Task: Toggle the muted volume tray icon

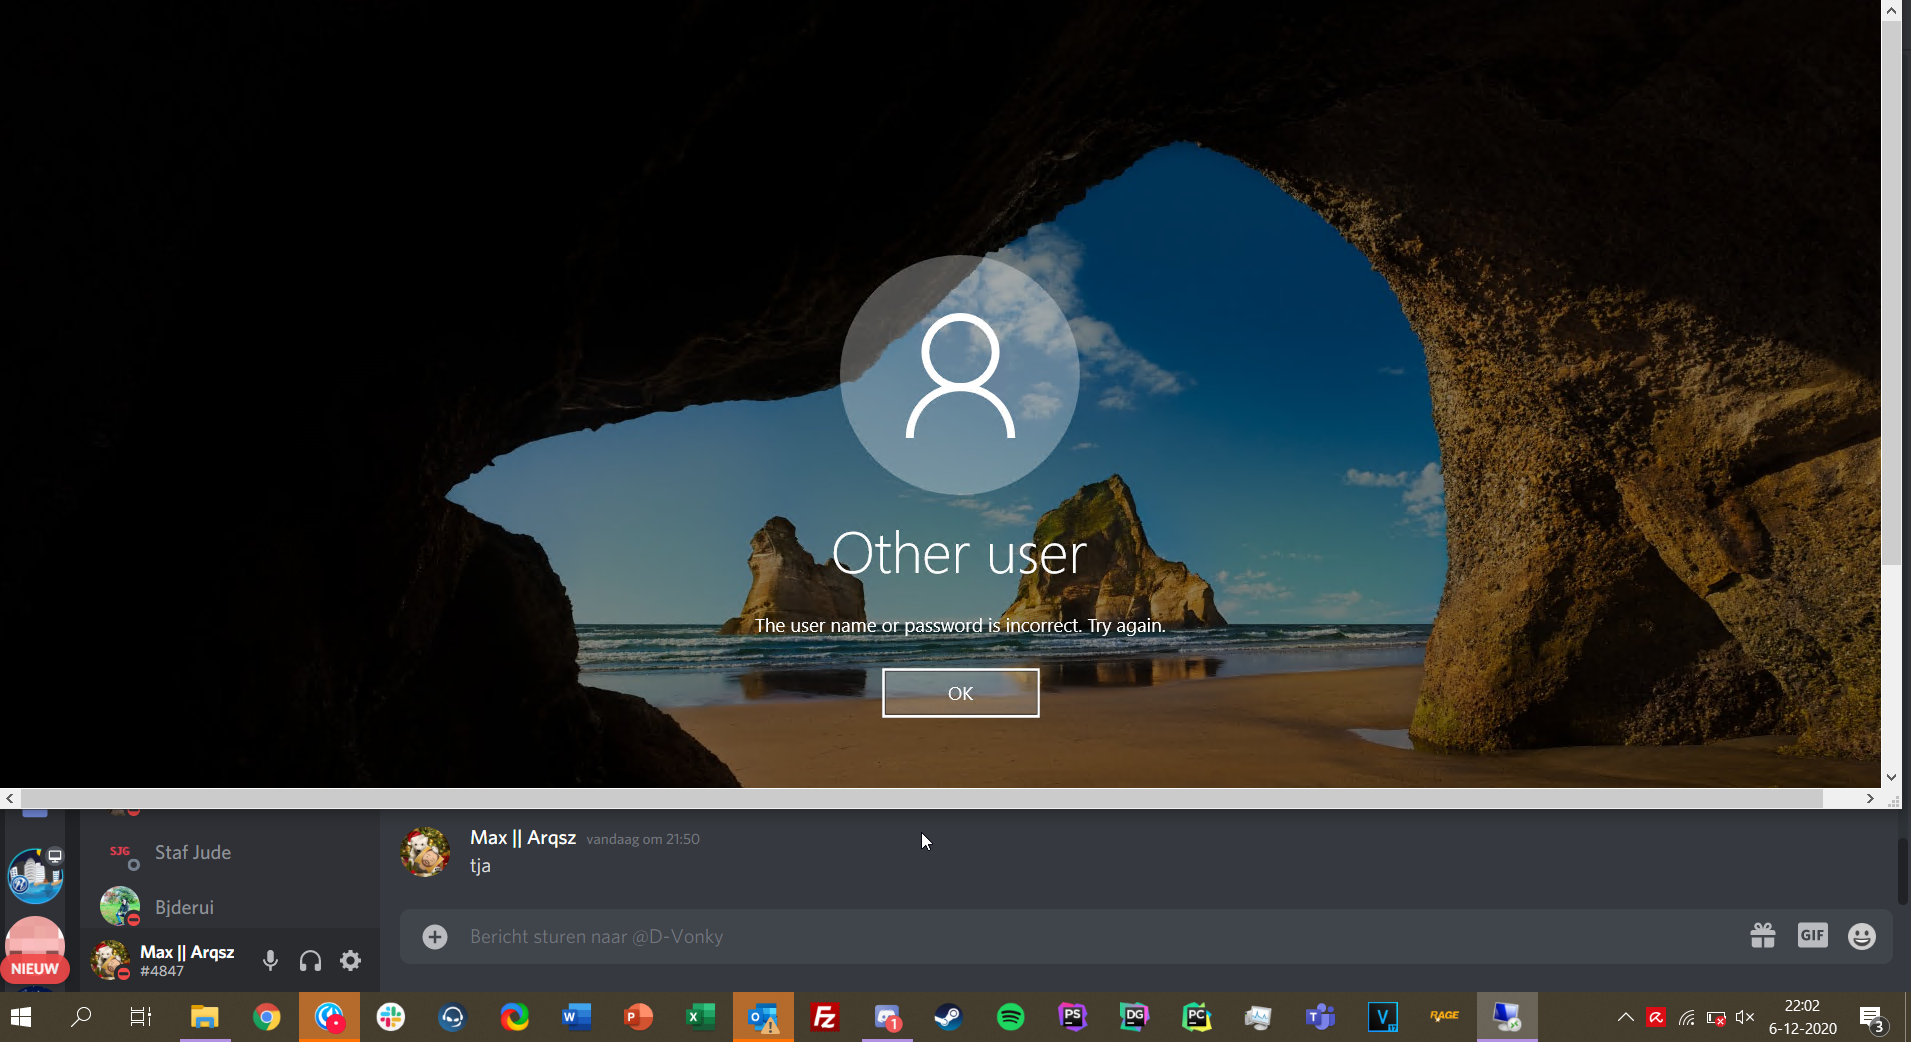Action: (x=1745, y=1018)
